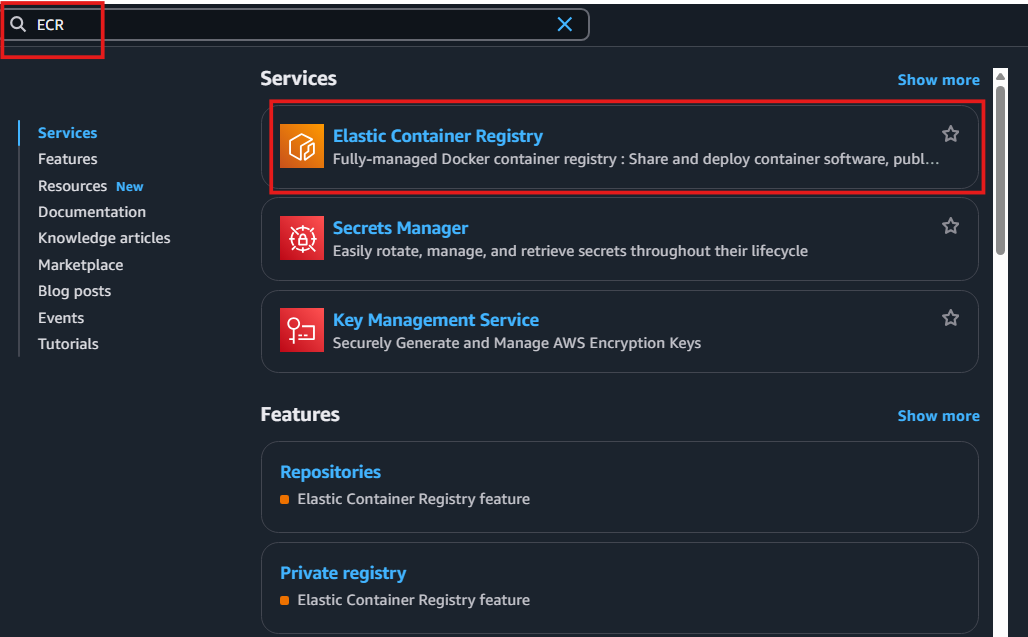Viewport: 1028px width, 637px height.
Task: Clear the ECR search text
Action: [564, 25]
